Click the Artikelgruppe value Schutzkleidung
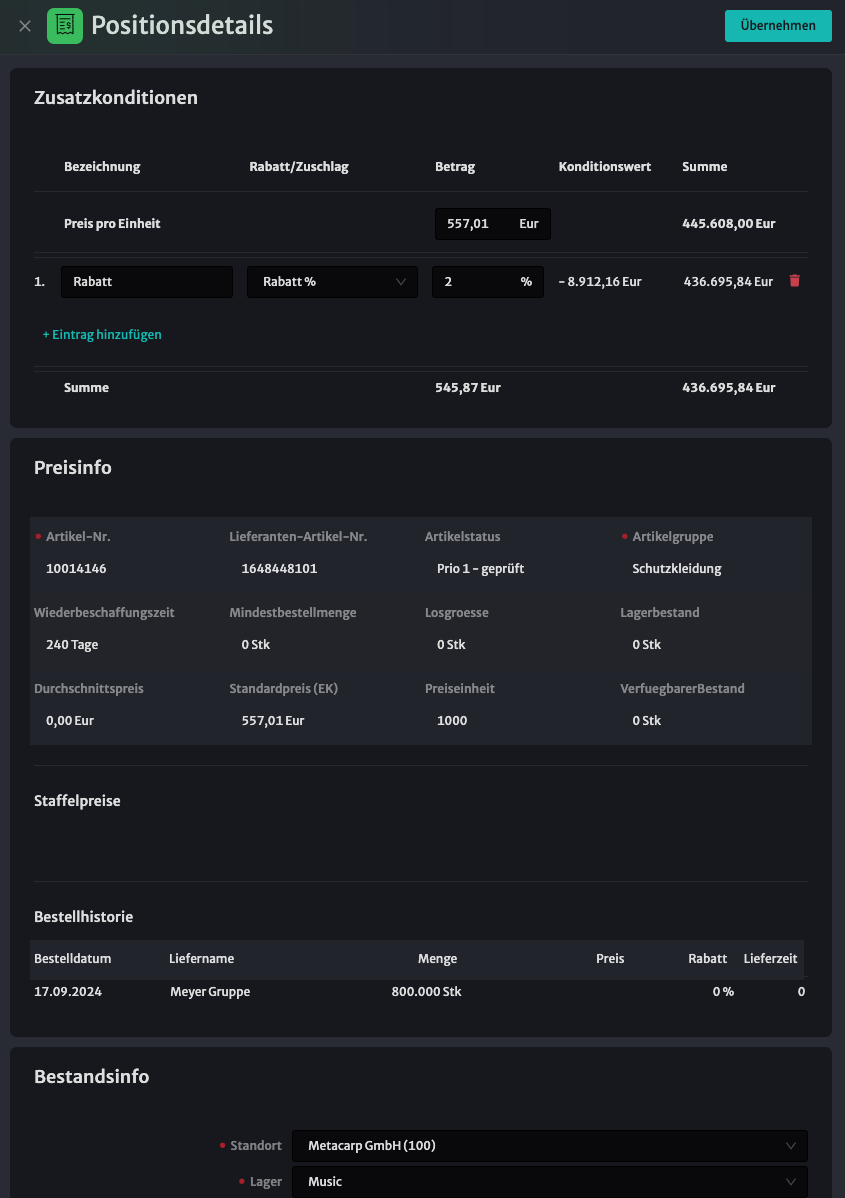 tap(677, 568)
